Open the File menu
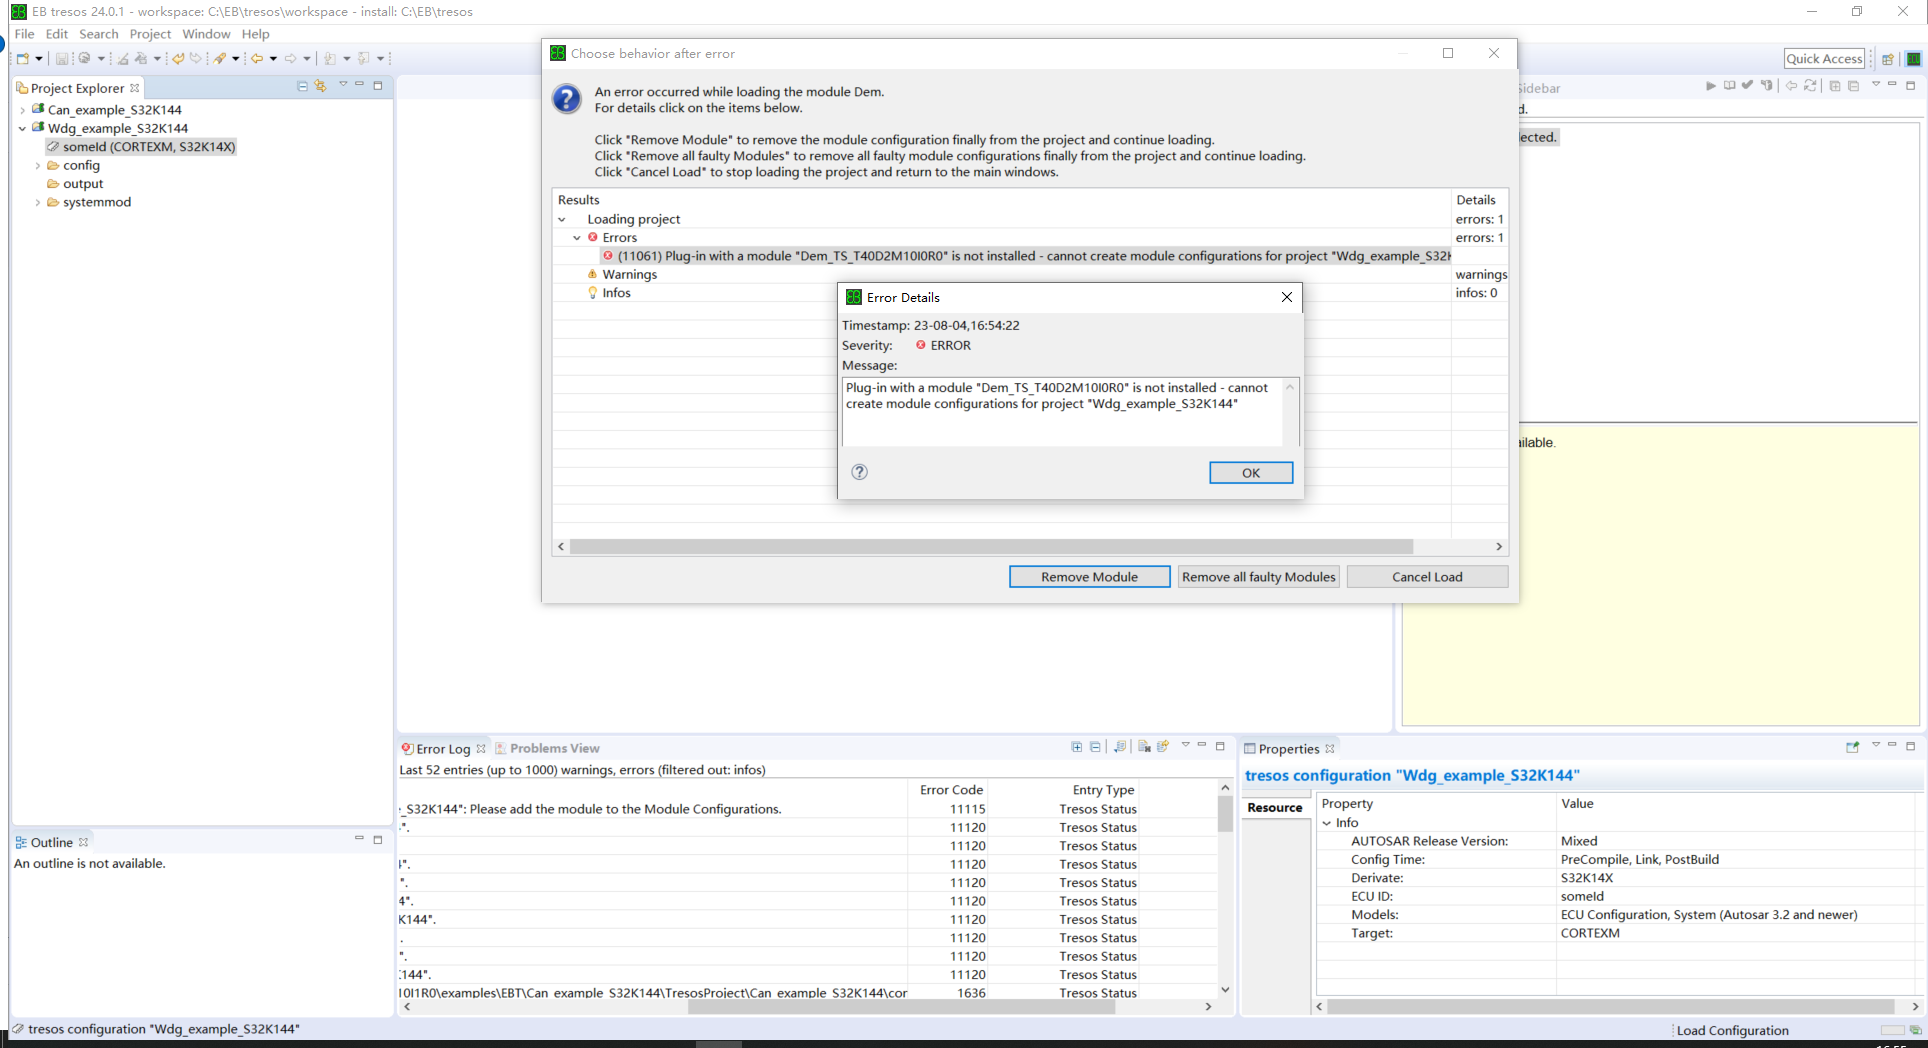Viewport: 1928px width, 1048px height. [x=25, y=34]
